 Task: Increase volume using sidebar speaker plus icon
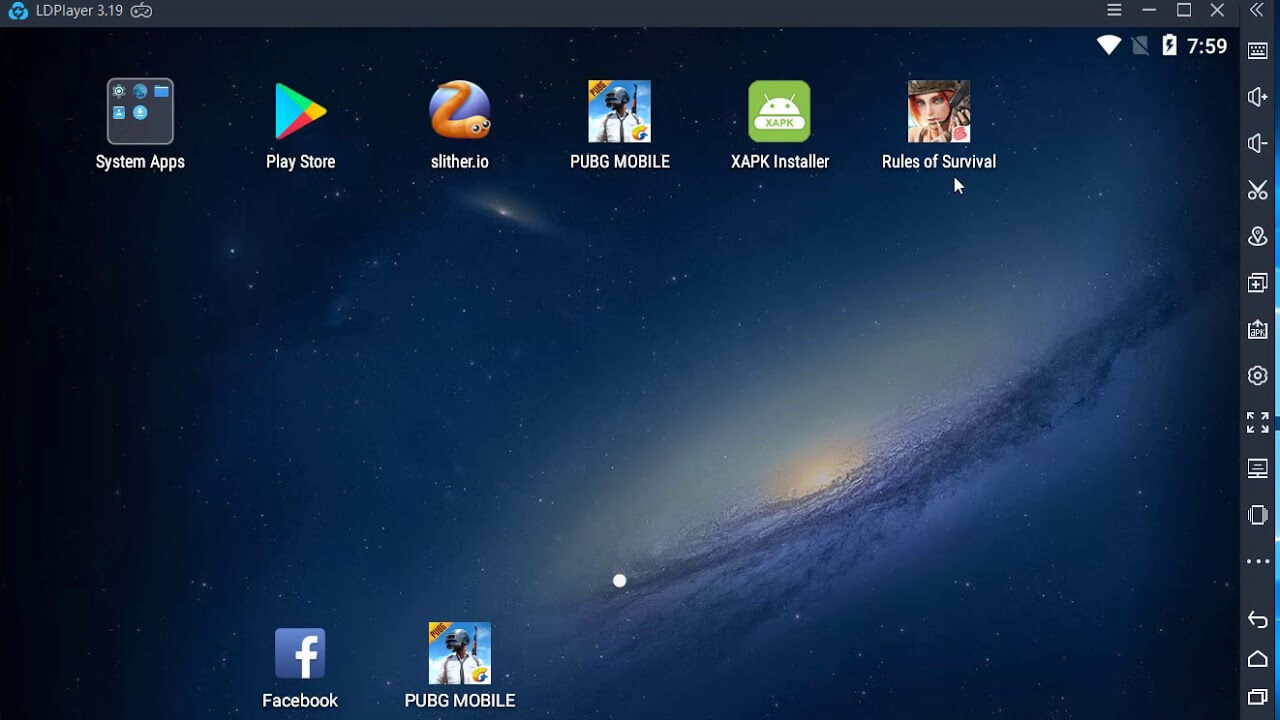1258,97
